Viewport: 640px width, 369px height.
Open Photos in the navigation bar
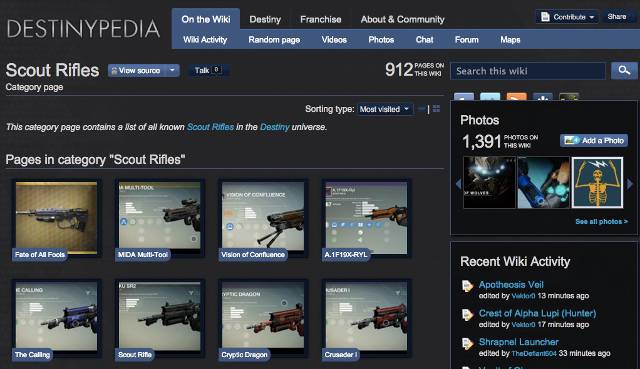tap(381, 40)
